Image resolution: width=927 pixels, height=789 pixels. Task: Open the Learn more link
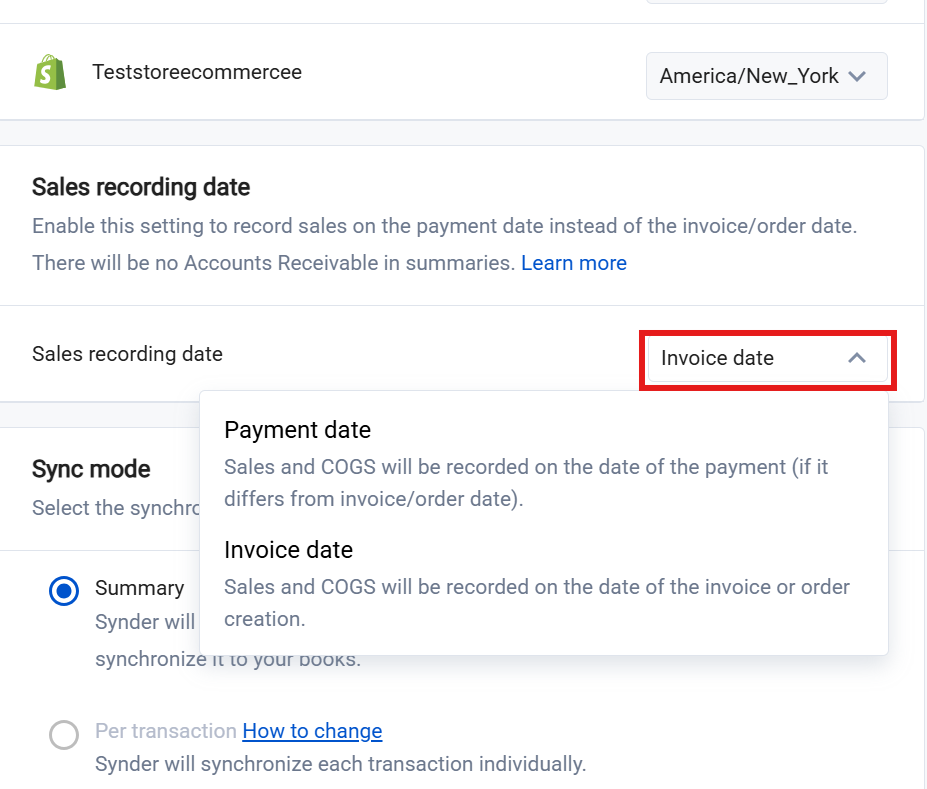coord(573,263)
